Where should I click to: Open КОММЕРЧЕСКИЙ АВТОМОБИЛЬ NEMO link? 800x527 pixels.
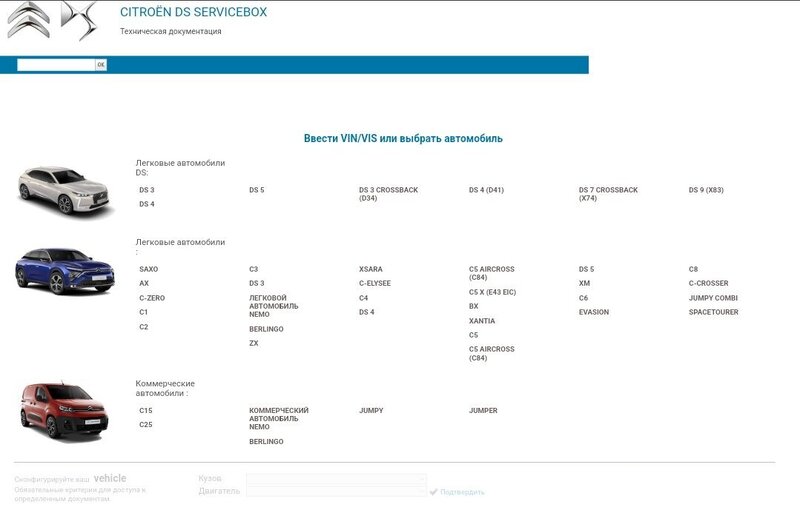pyautogui.click(x=279, y=418)
